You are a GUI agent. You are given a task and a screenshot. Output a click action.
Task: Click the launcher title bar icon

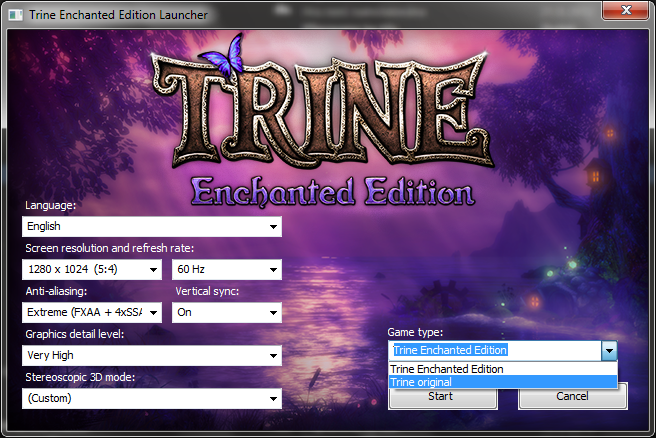click(15, 15)
